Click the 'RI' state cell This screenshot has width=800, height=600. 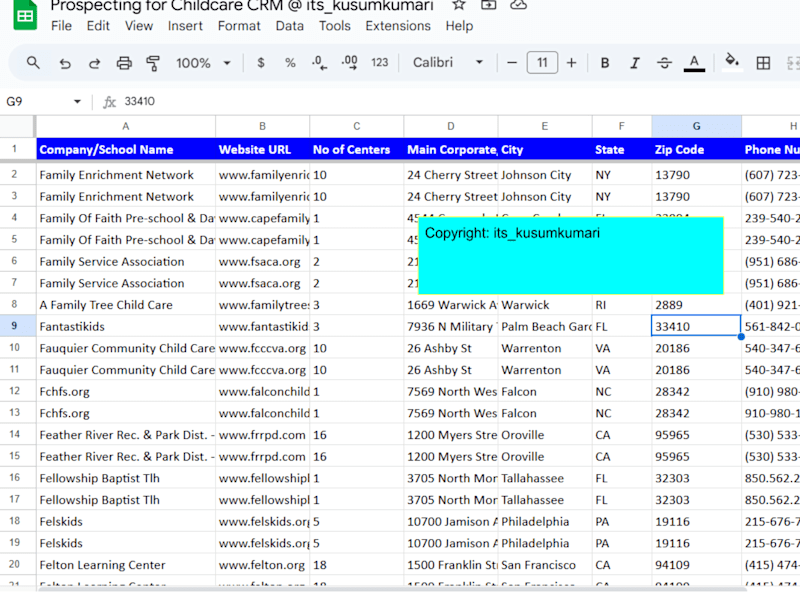pyautogui.click(x=622, y=305)
